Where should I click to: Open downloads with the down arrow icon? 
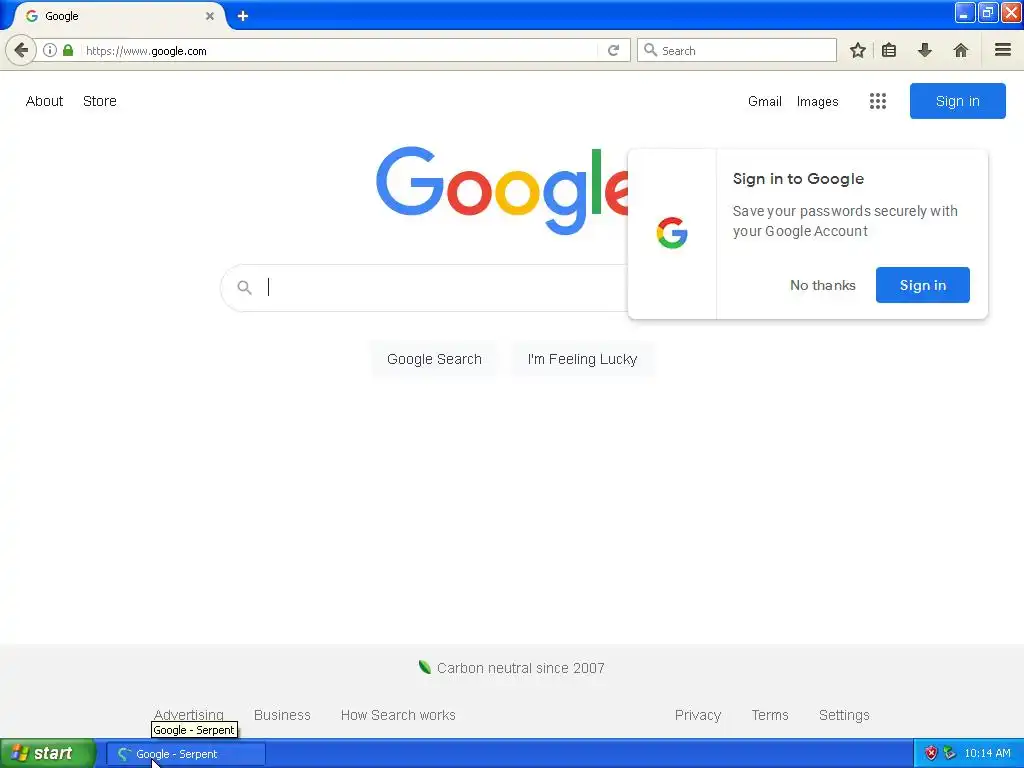tap(924, 50)
